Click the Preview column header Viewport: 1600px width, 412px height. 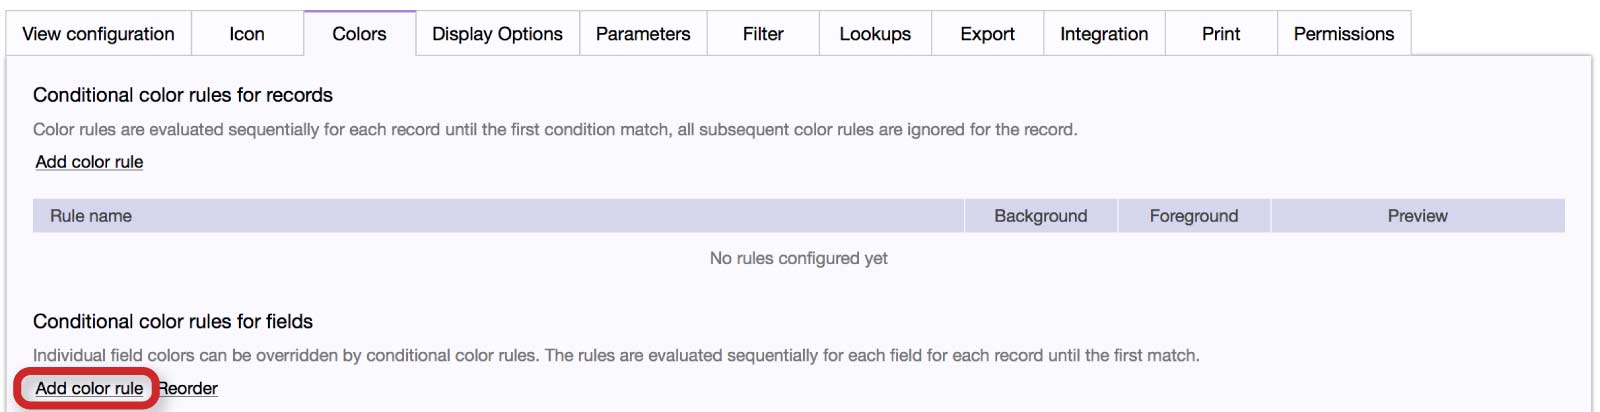1417,216
